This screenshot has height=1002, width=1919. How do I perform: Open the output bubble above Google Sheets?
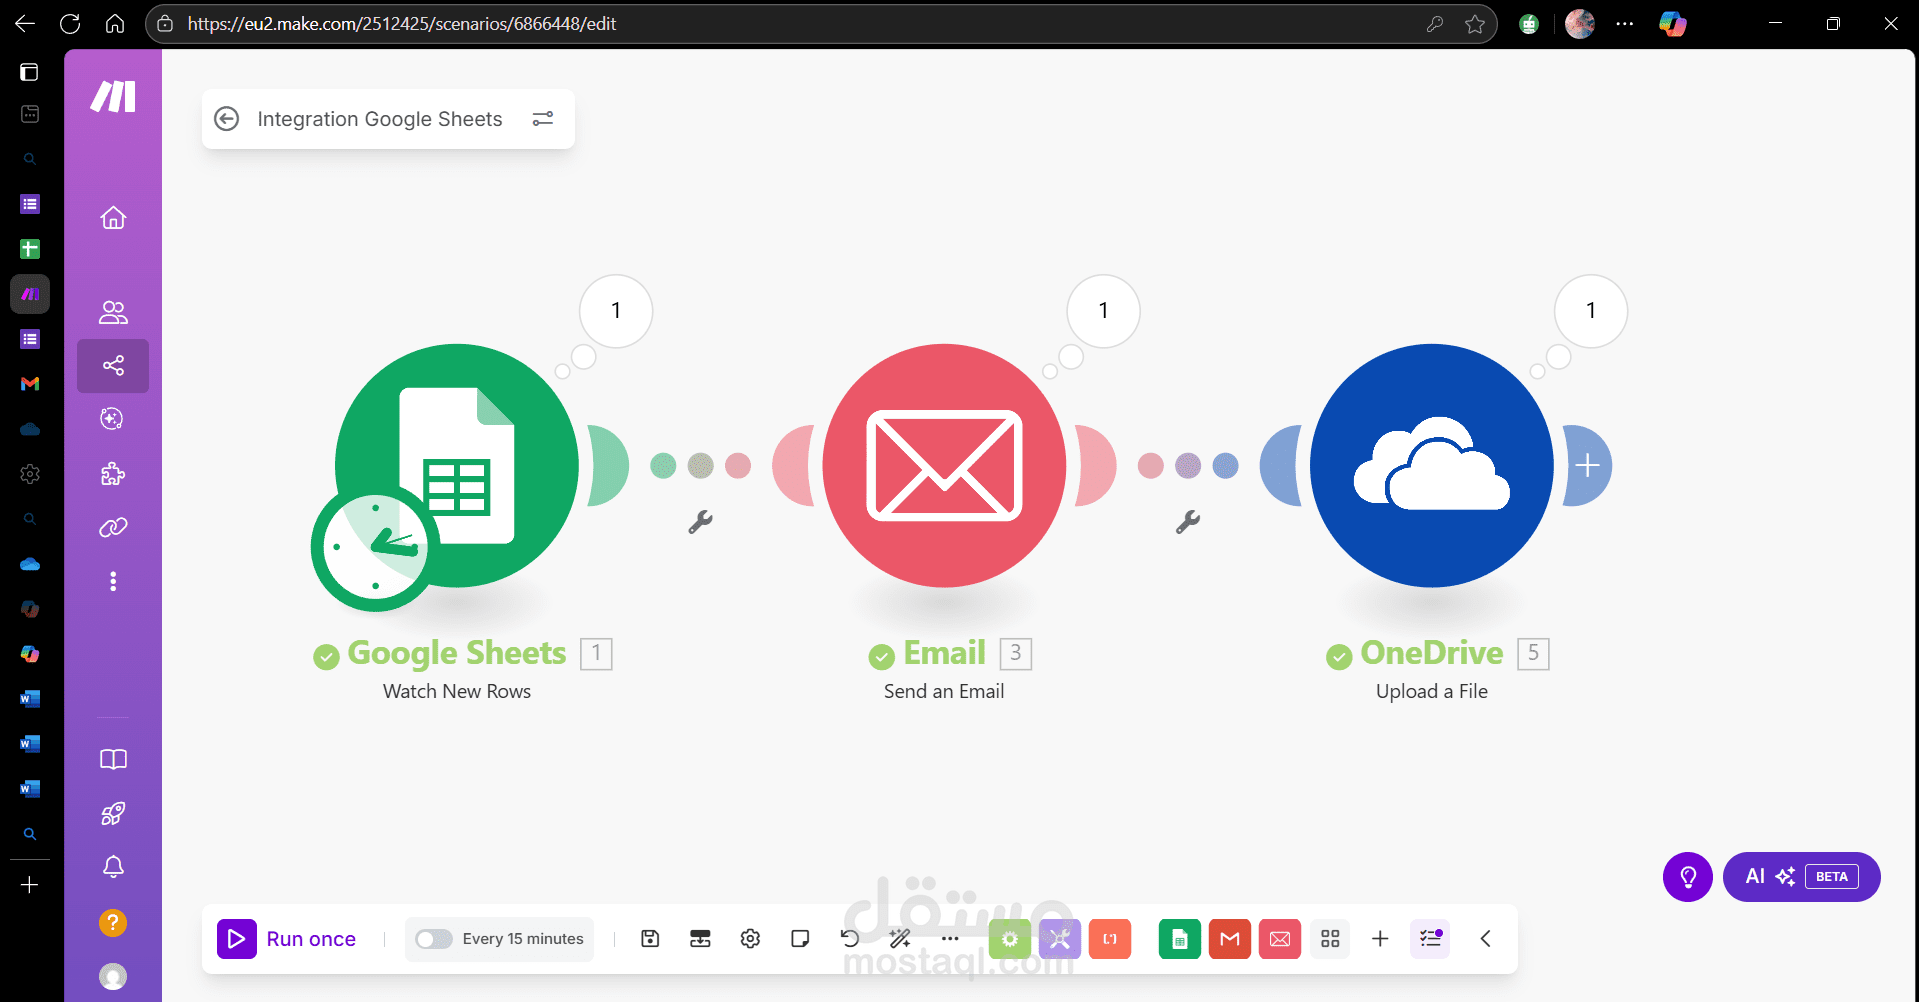[x=616, y=311]
